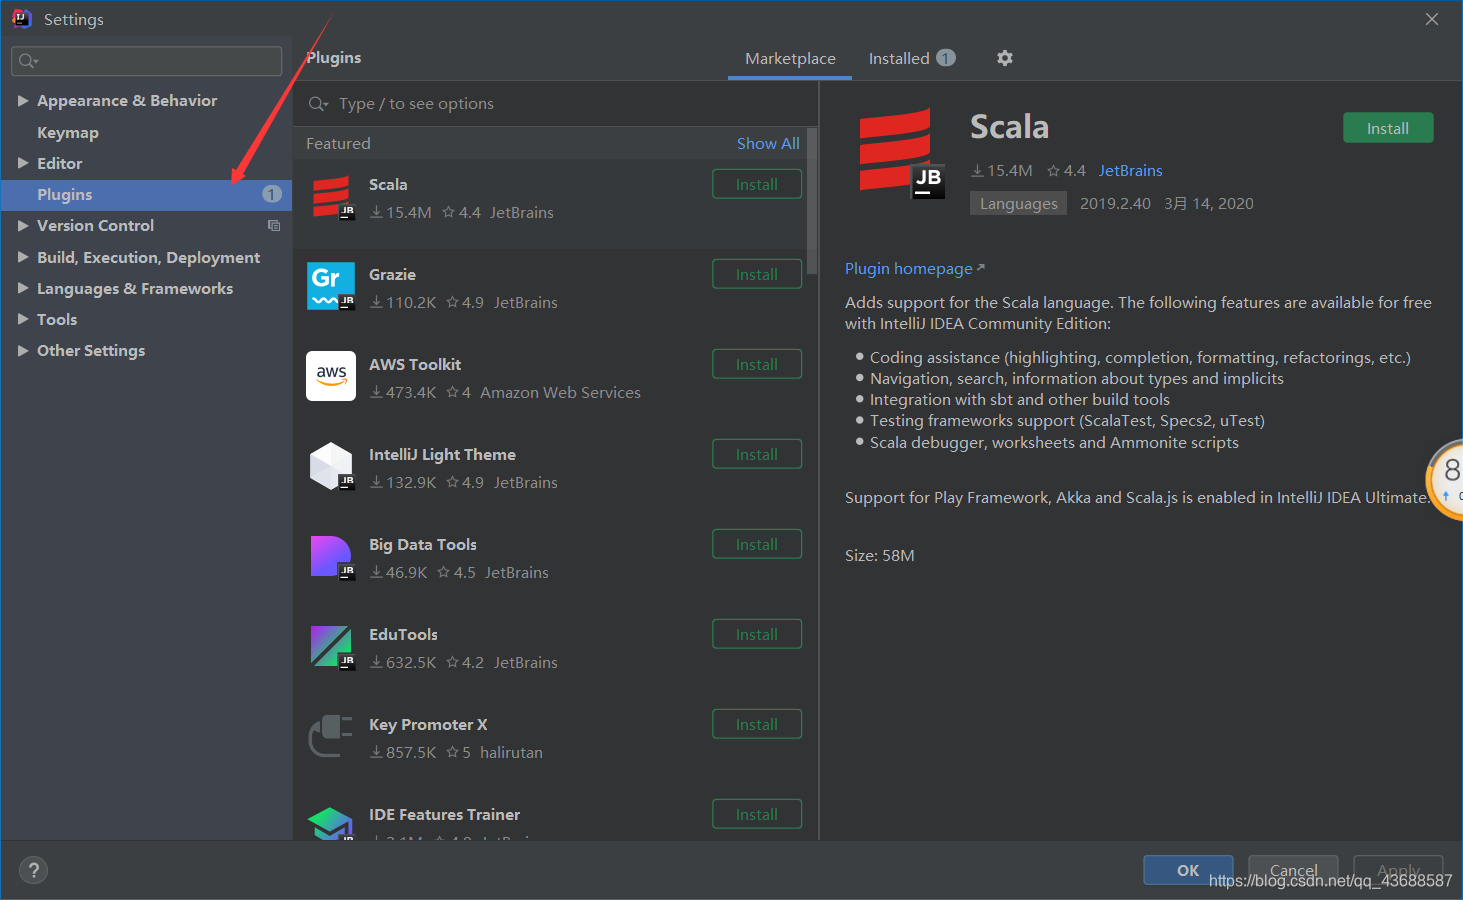Image resolution: width=1463 pixels, height=900 pixels.
Task: Click the OK button
Action: tap(1188, 870)
